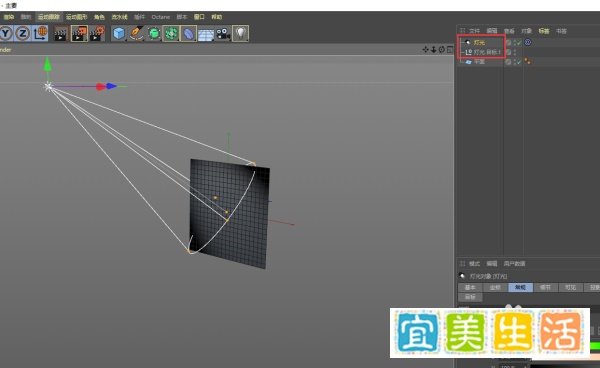Open Attribute Manager 用户数据 menu
The image size is (600, 368).
[514, 264]
